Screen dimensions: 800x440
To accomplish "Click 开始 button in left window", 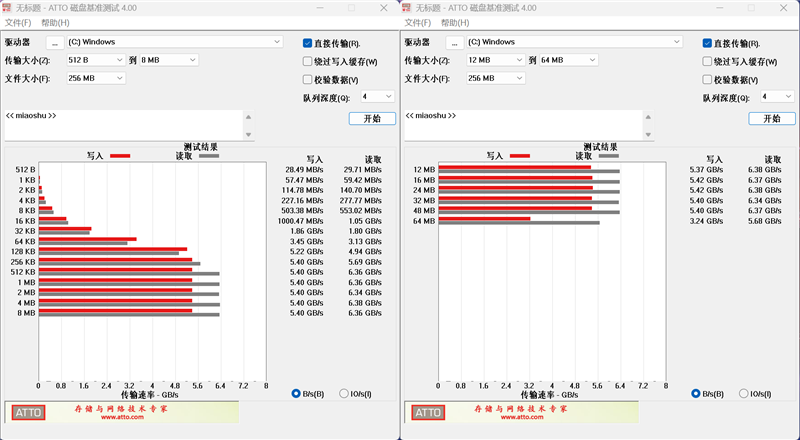I will pyautogui.click(x=372, y=118).
